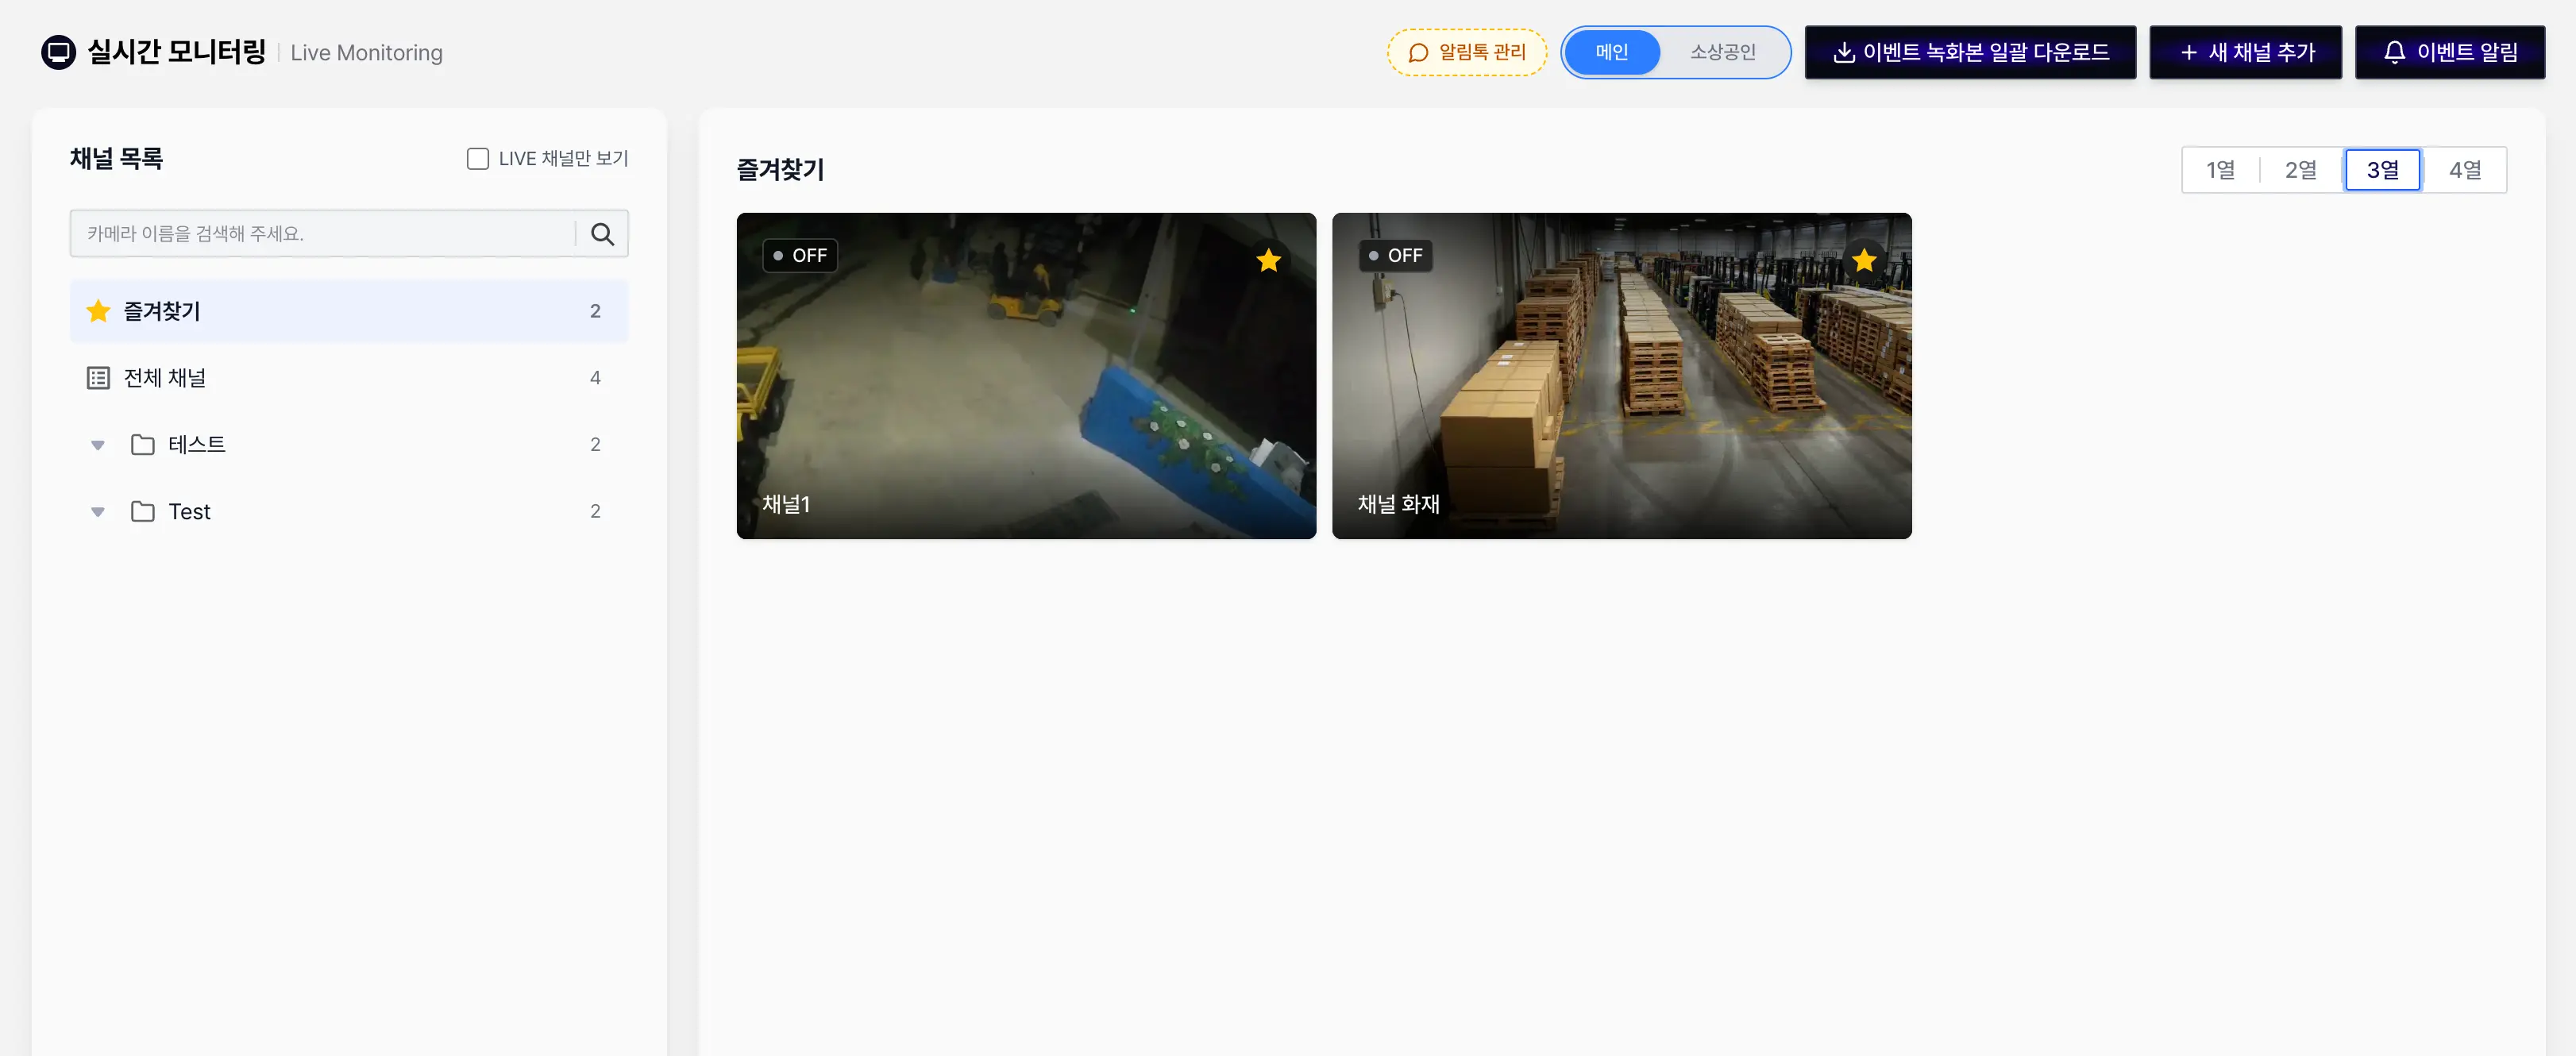2576x1056 pixels.
Task: Click the 즐겨찾기 section heading above the thumbnails
Action: point(780,170)
